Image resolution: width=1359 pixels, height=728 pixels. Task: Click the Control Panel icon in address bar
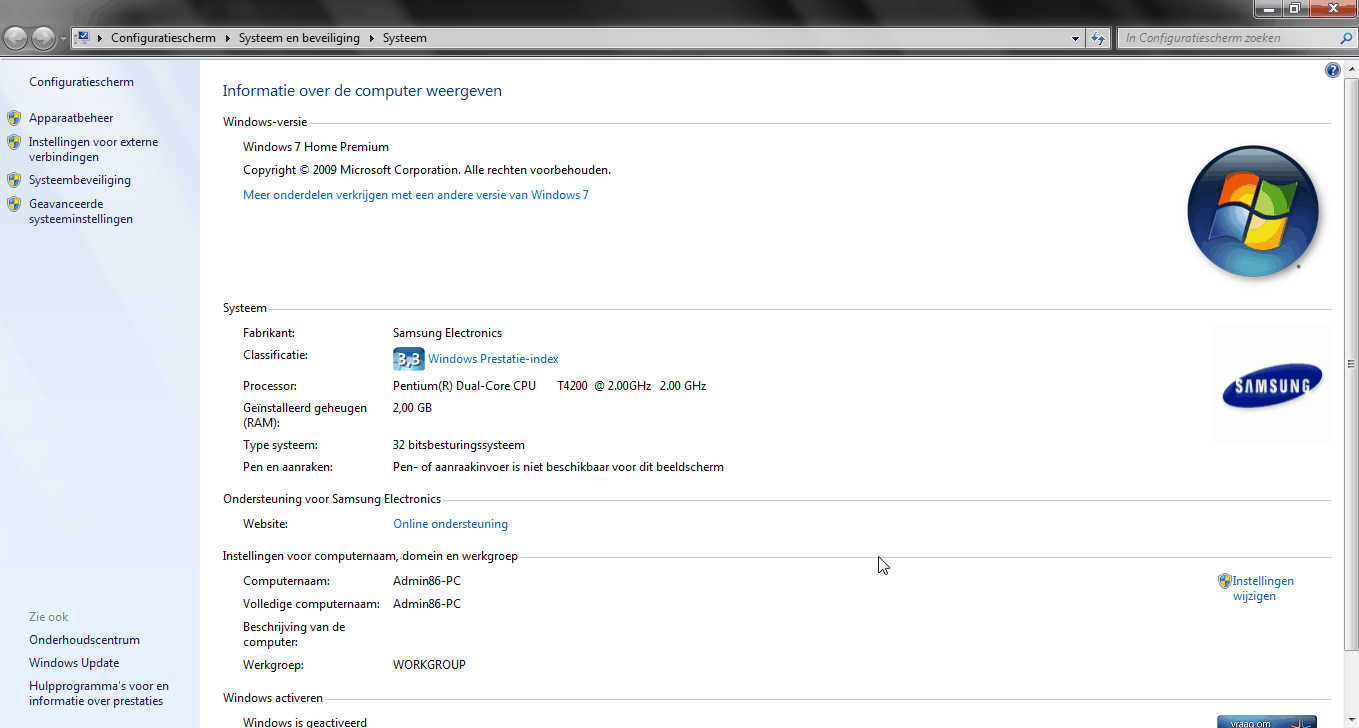coord(83,38)
